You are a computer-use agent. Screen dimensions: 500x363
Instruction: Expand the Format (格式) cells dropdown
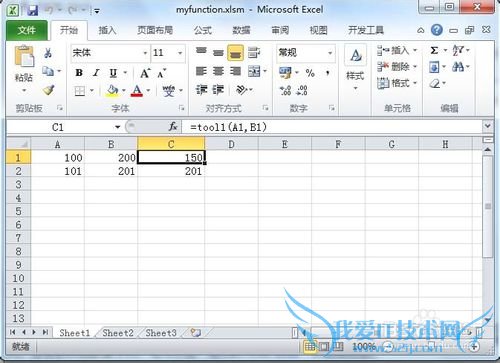pos(415,83)
